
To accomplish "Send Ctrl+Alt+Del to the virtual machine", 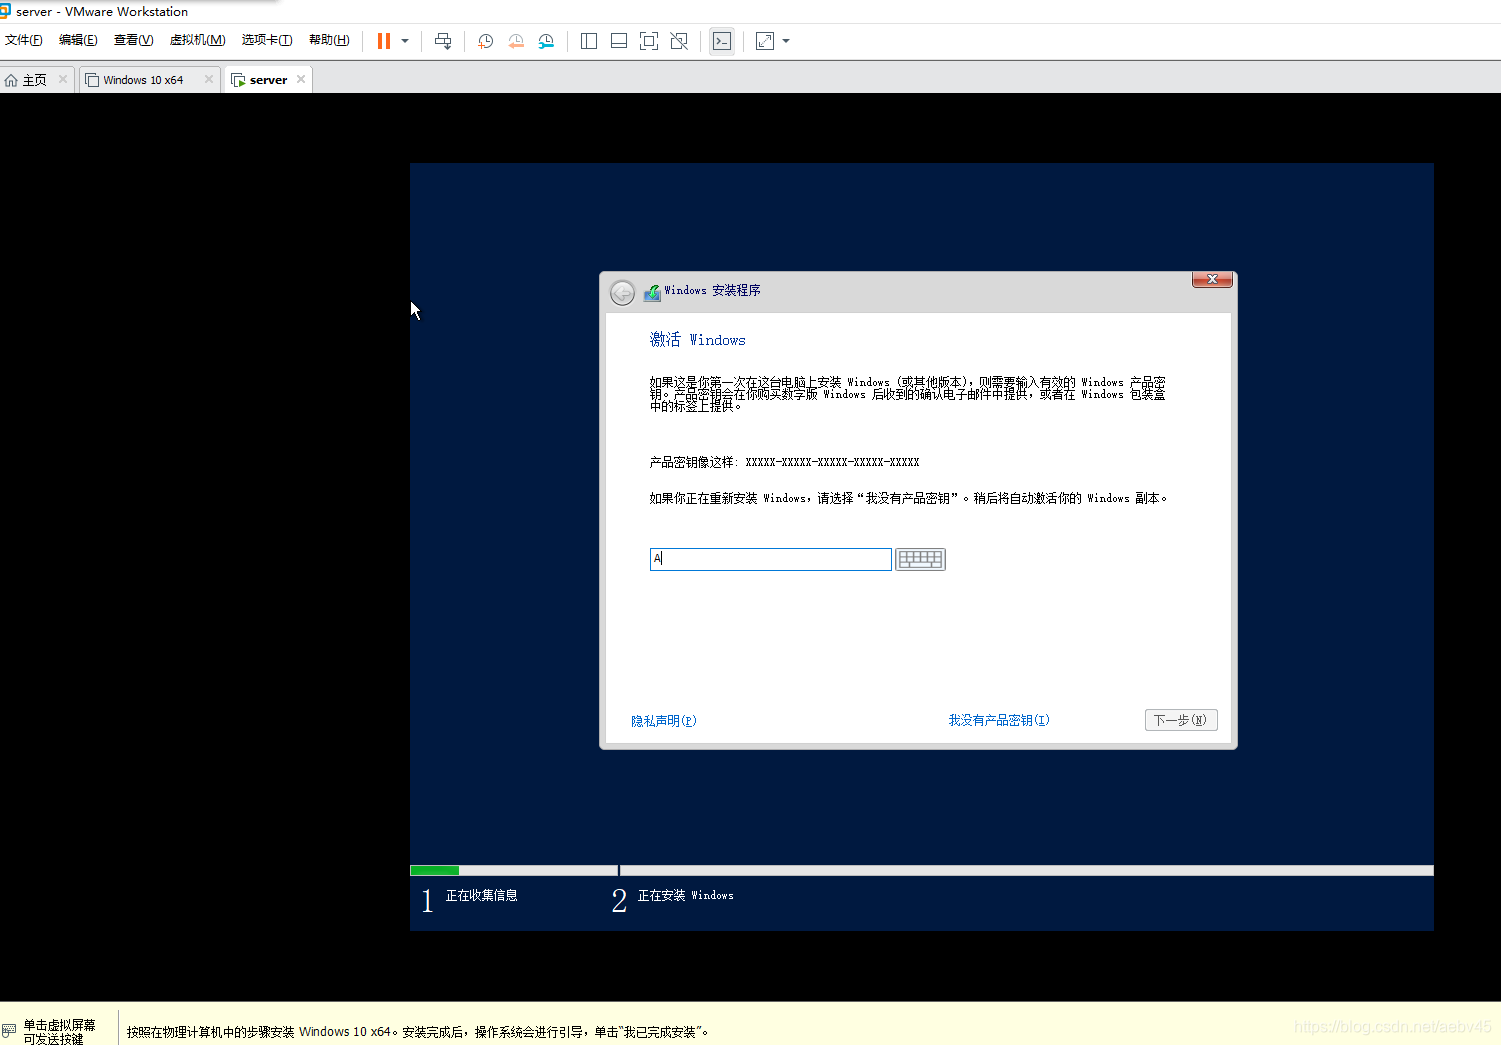I will [x=443, y=41].
